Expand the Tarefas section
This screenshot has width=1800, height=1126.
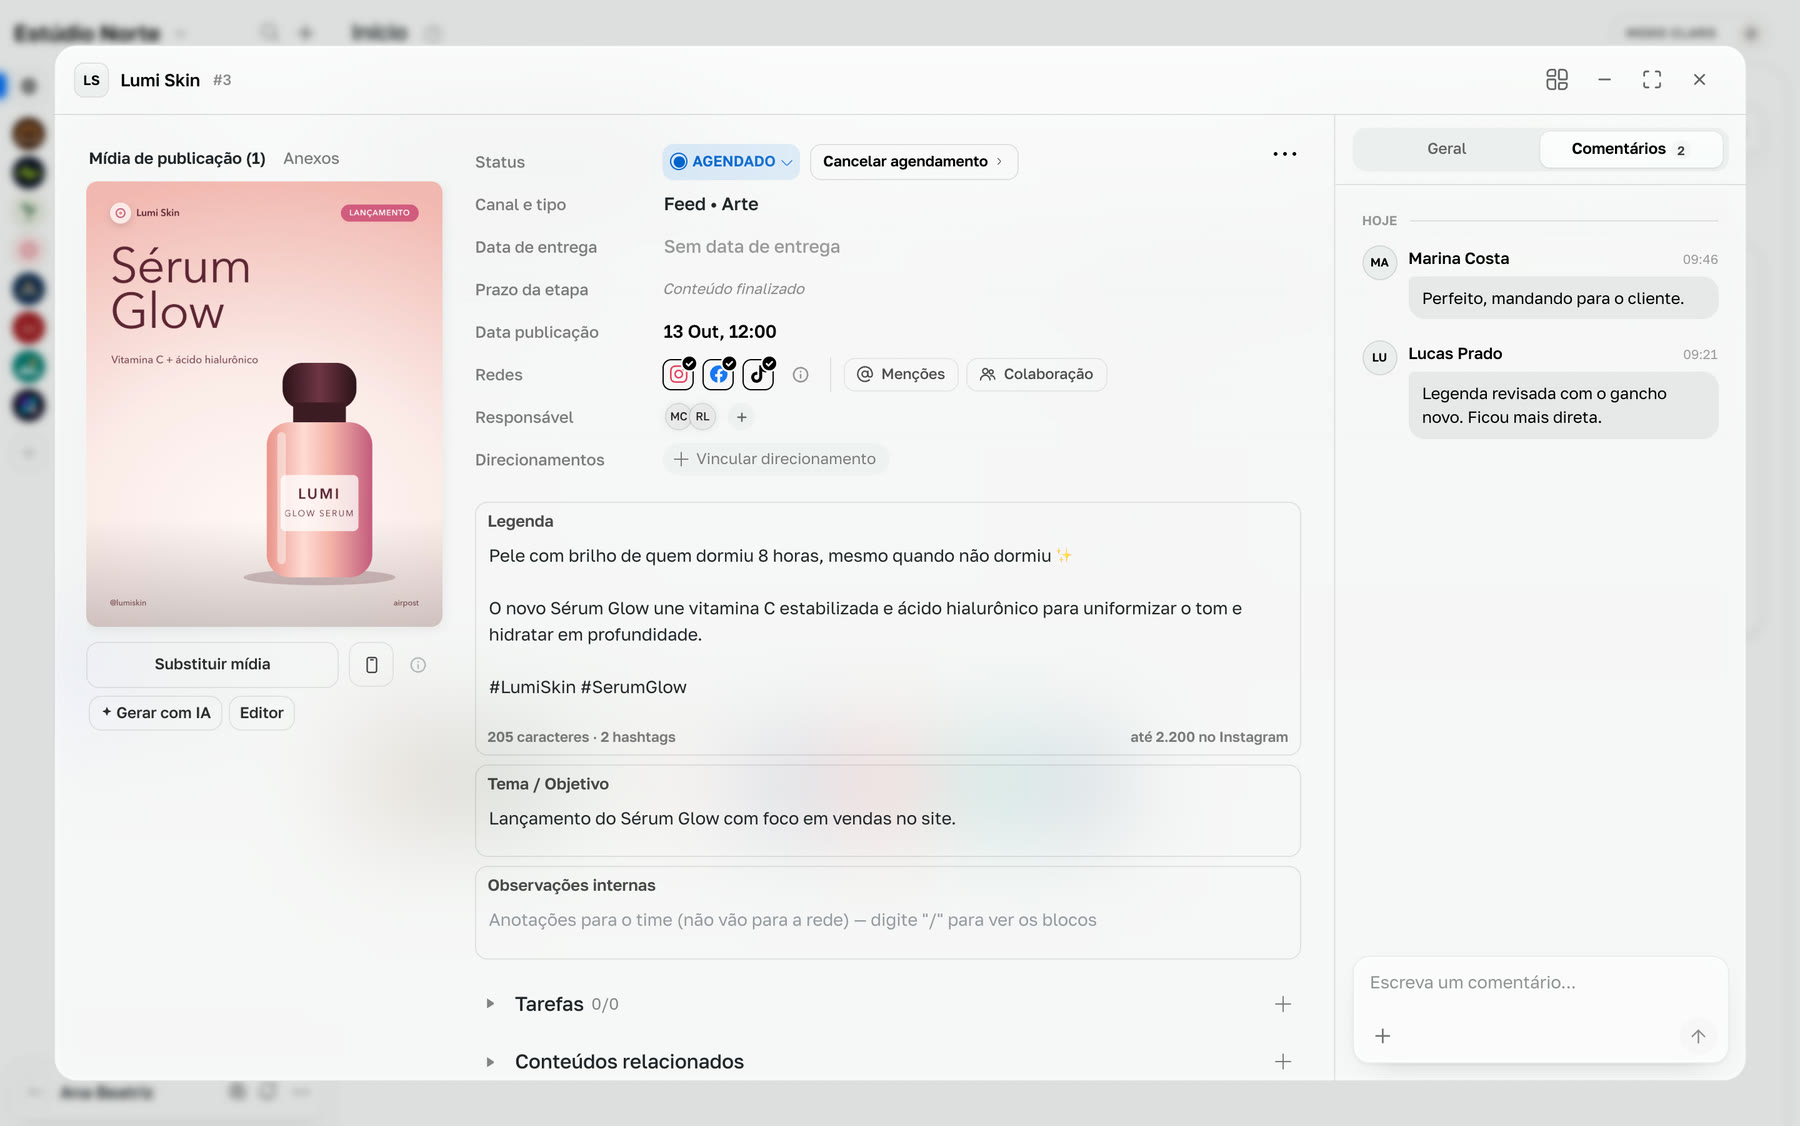coord(490,1004)
